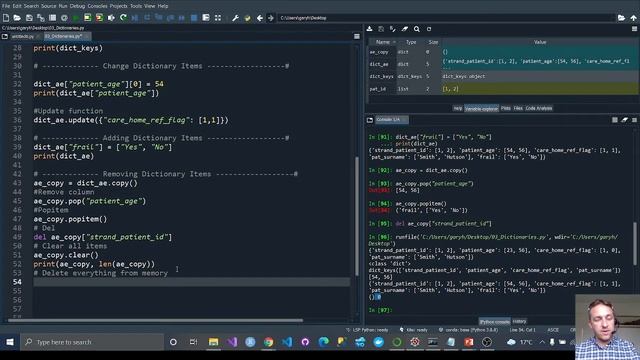Image resolution: width=640 pixels, height=360 pixels.
Task: Select the IPython console tab
Action: point(494,321)
